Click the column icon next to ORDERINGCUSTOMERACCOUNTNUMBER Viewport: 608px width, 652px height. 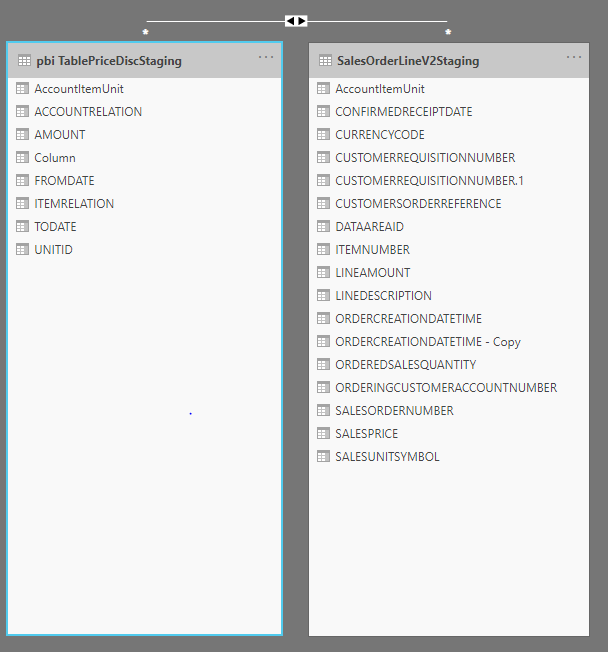coord(324,387)
